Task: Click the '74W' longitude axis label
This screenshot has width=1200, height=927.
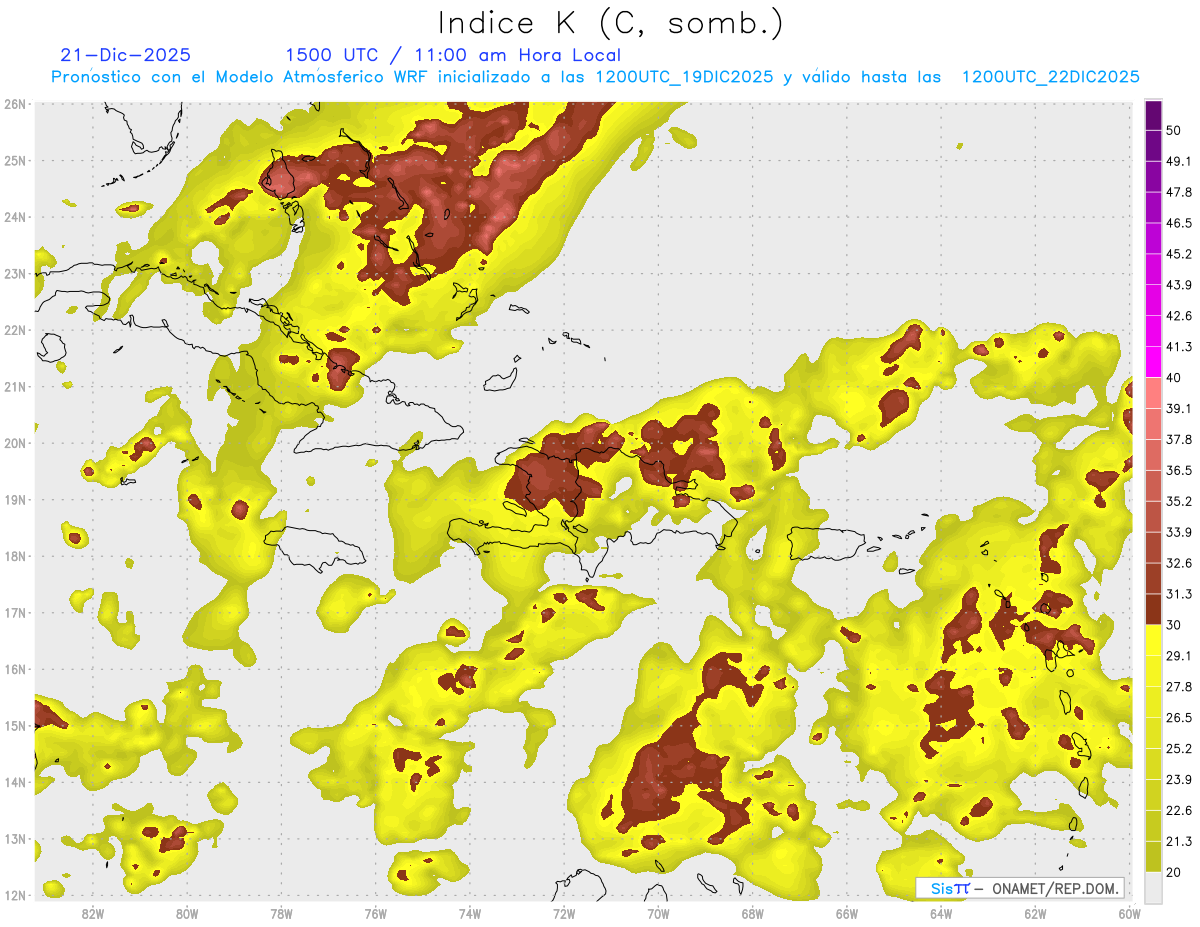Action: point(470,913)
